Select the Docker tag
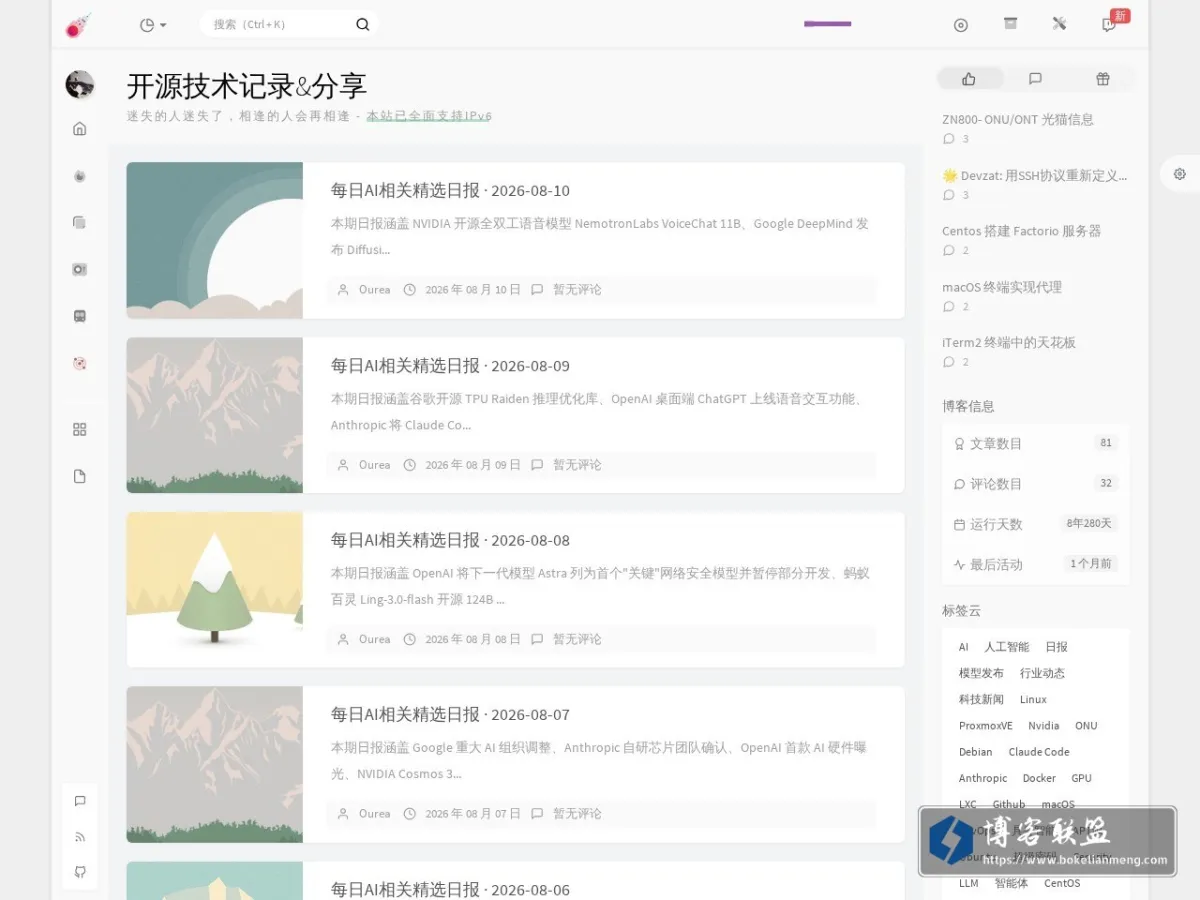Image resolution: width=1200 pixels, height=900 pixels. coord(1039,778)
